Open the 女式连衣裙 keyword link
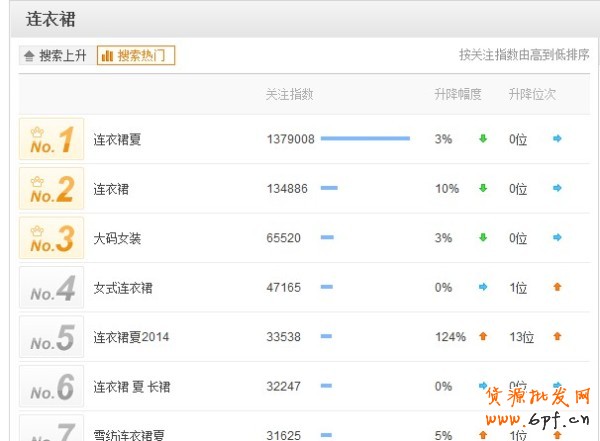 123,288
